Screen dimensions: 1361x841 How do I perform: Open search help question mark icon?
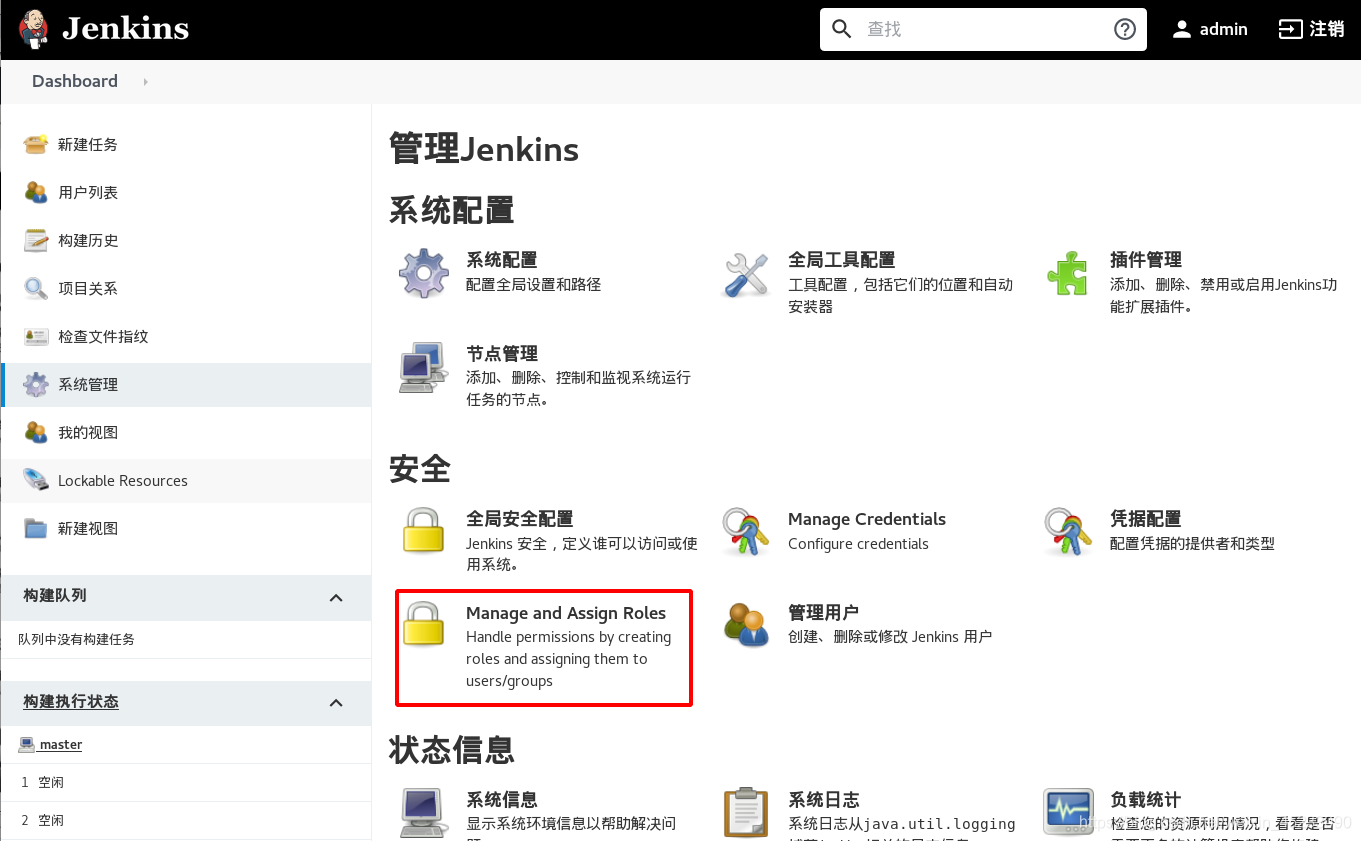[x=1125, y=29]
